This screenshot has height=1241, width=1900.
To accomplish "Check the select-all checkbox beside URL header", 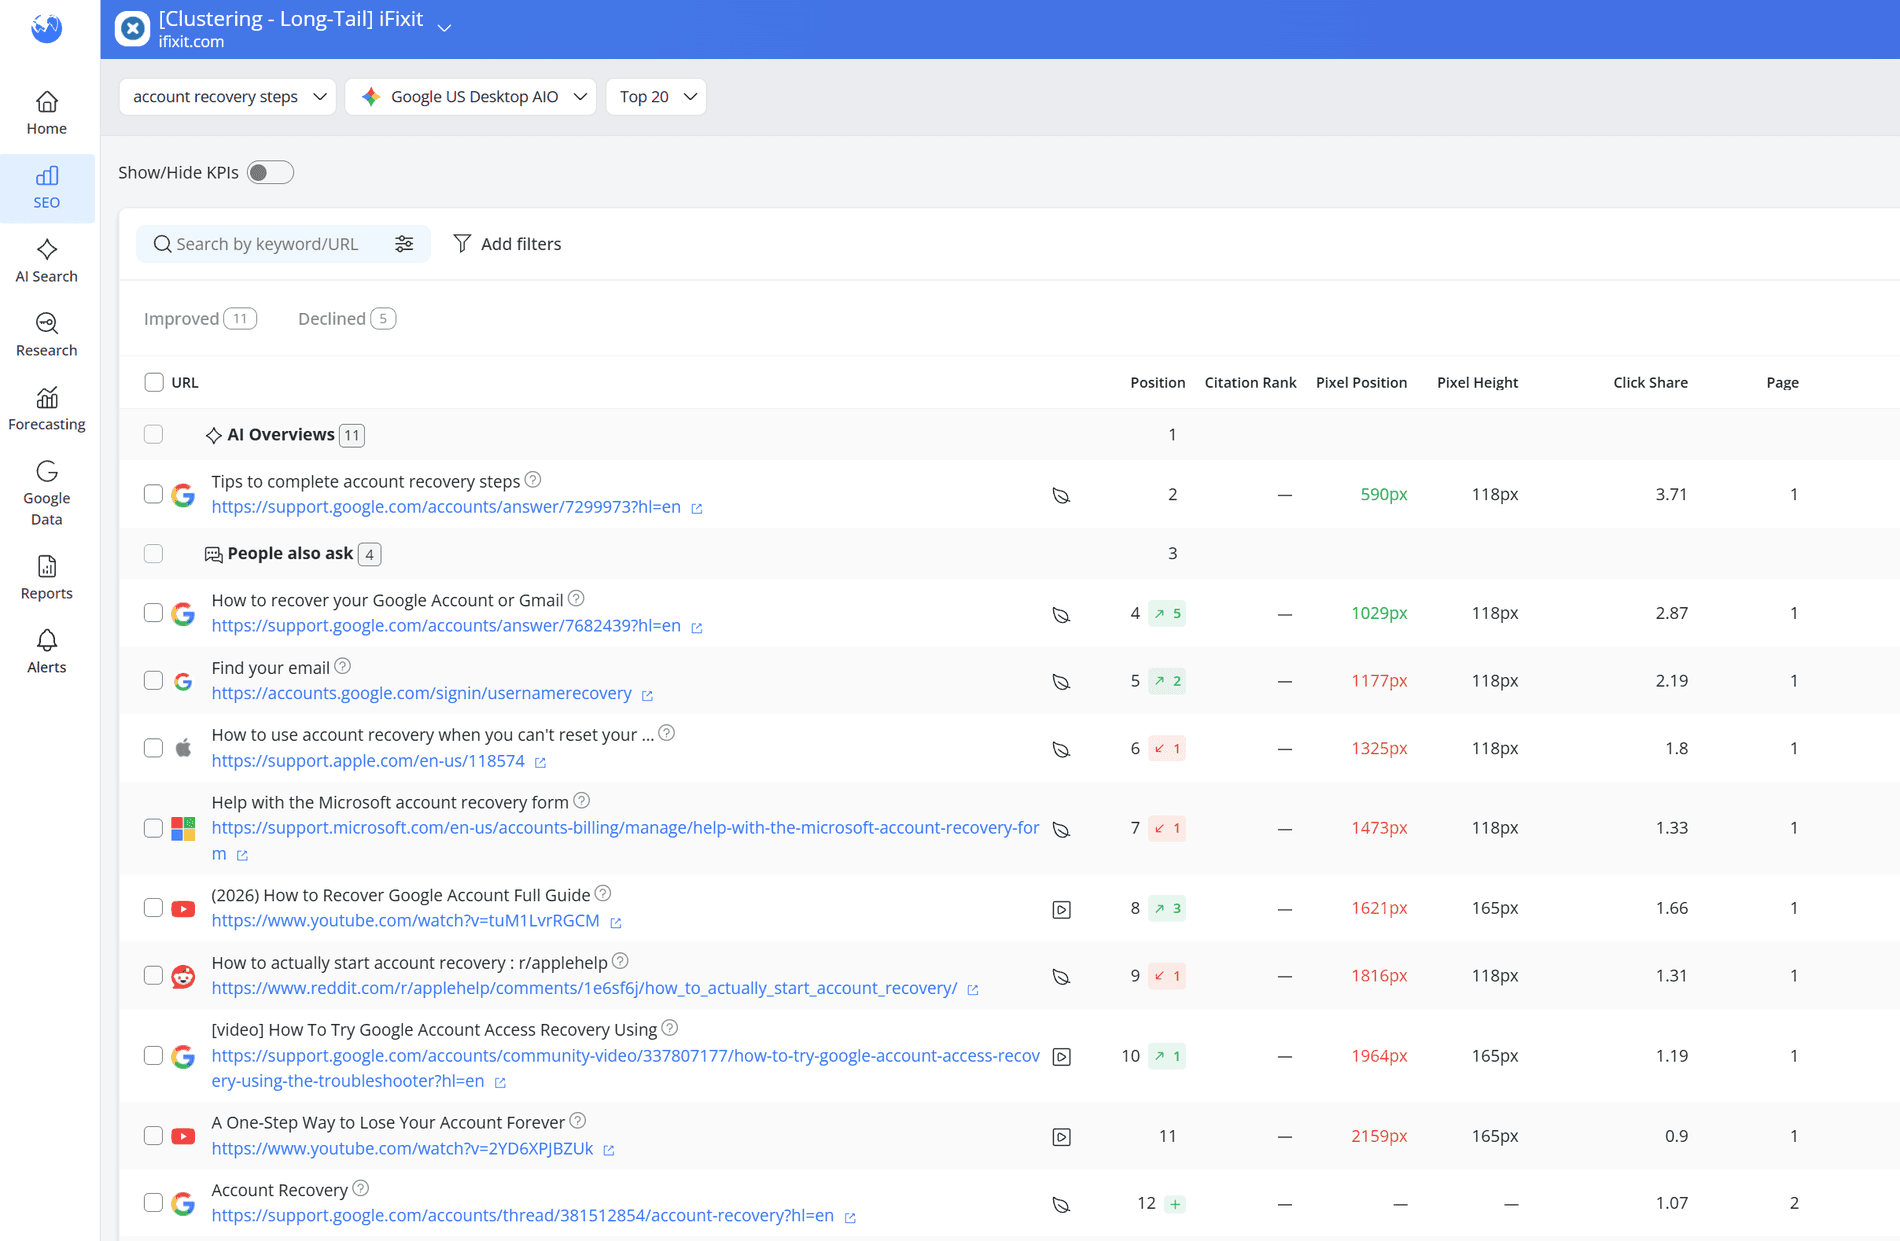I will (153, 382).
